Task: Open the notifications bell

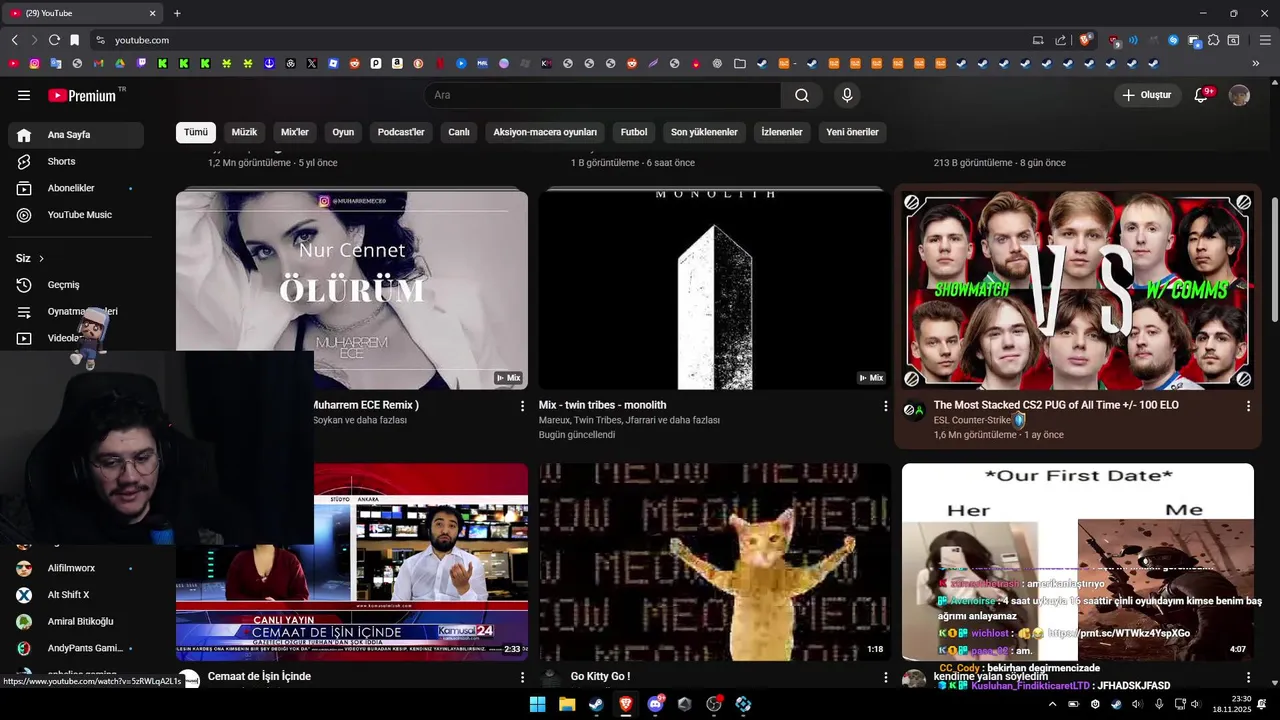Action: tap(1202, 95)
